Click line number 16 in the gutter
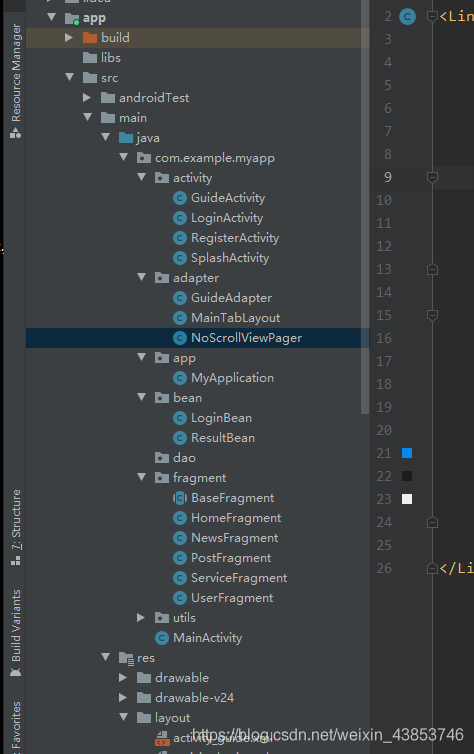 tap(384, 339)
